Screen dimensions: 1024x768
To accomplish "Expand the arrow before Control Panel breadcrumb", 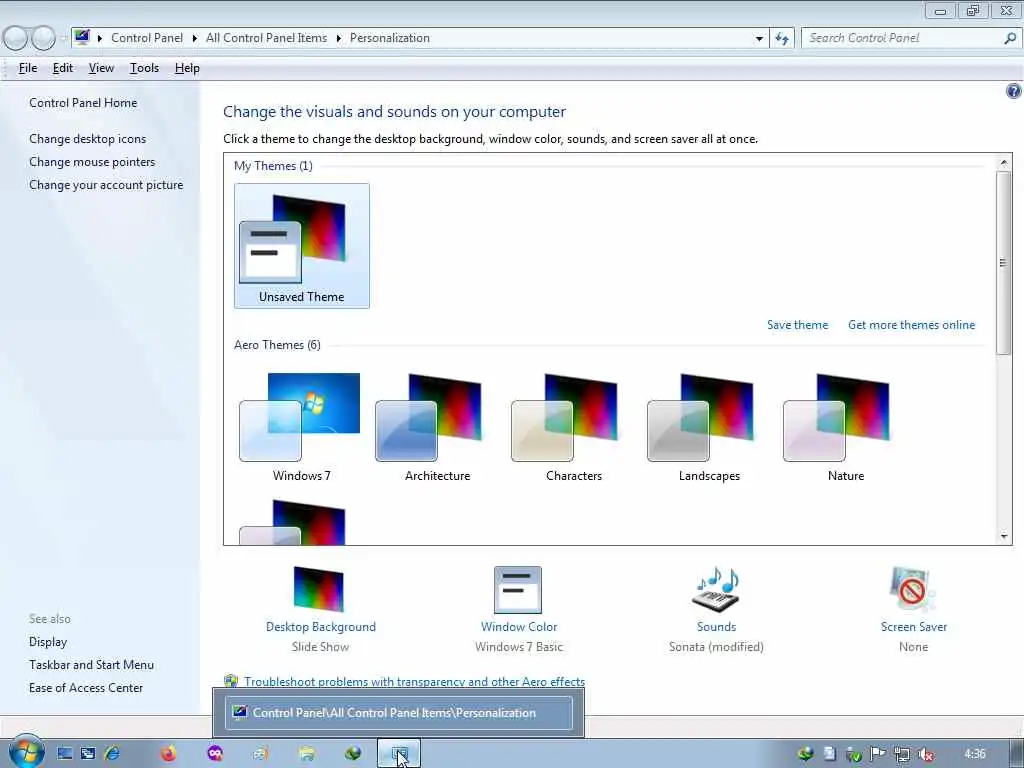I will coord(99,39).
